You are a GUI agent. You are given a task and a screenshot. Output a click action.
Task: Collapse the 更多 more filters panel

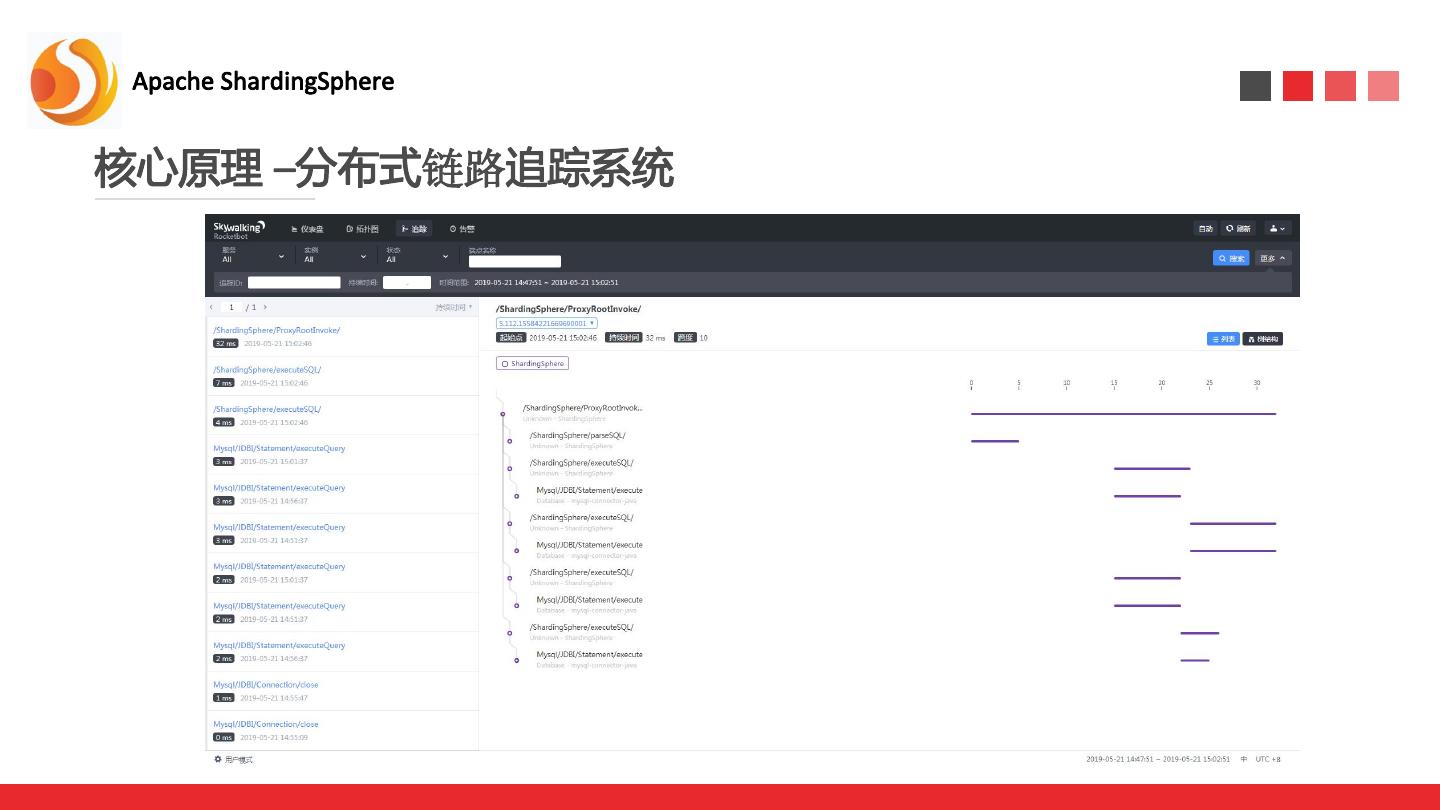click(x=1273, y=258)
